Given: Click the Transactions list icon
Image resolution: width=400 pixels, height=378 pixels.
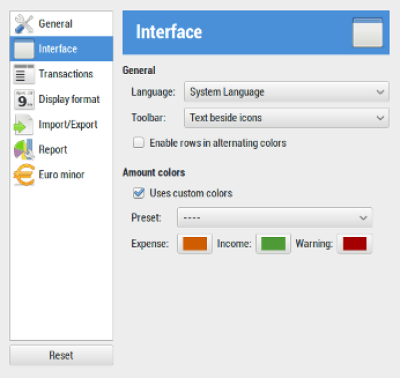Looking at the screenshot, I should [x=24, y=74].
